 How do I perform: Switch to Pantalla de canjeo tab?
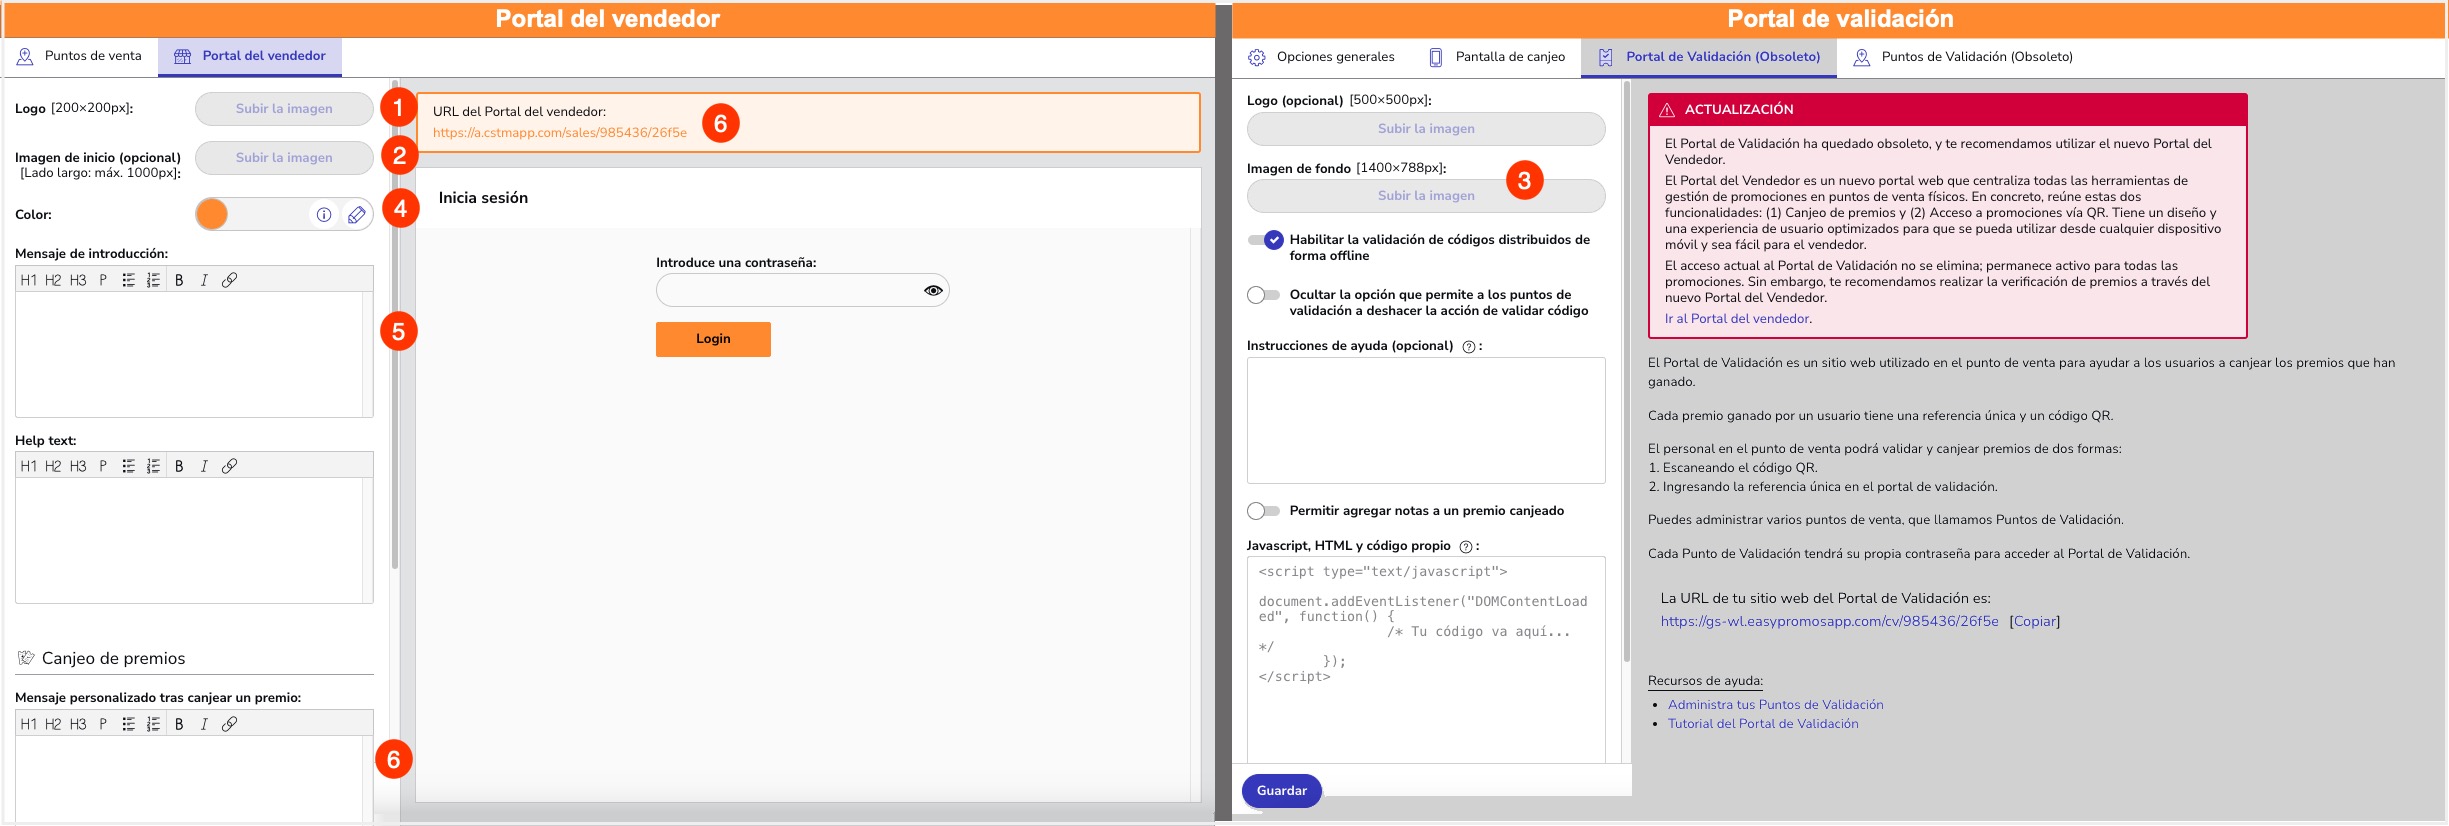coord(1496,57)
